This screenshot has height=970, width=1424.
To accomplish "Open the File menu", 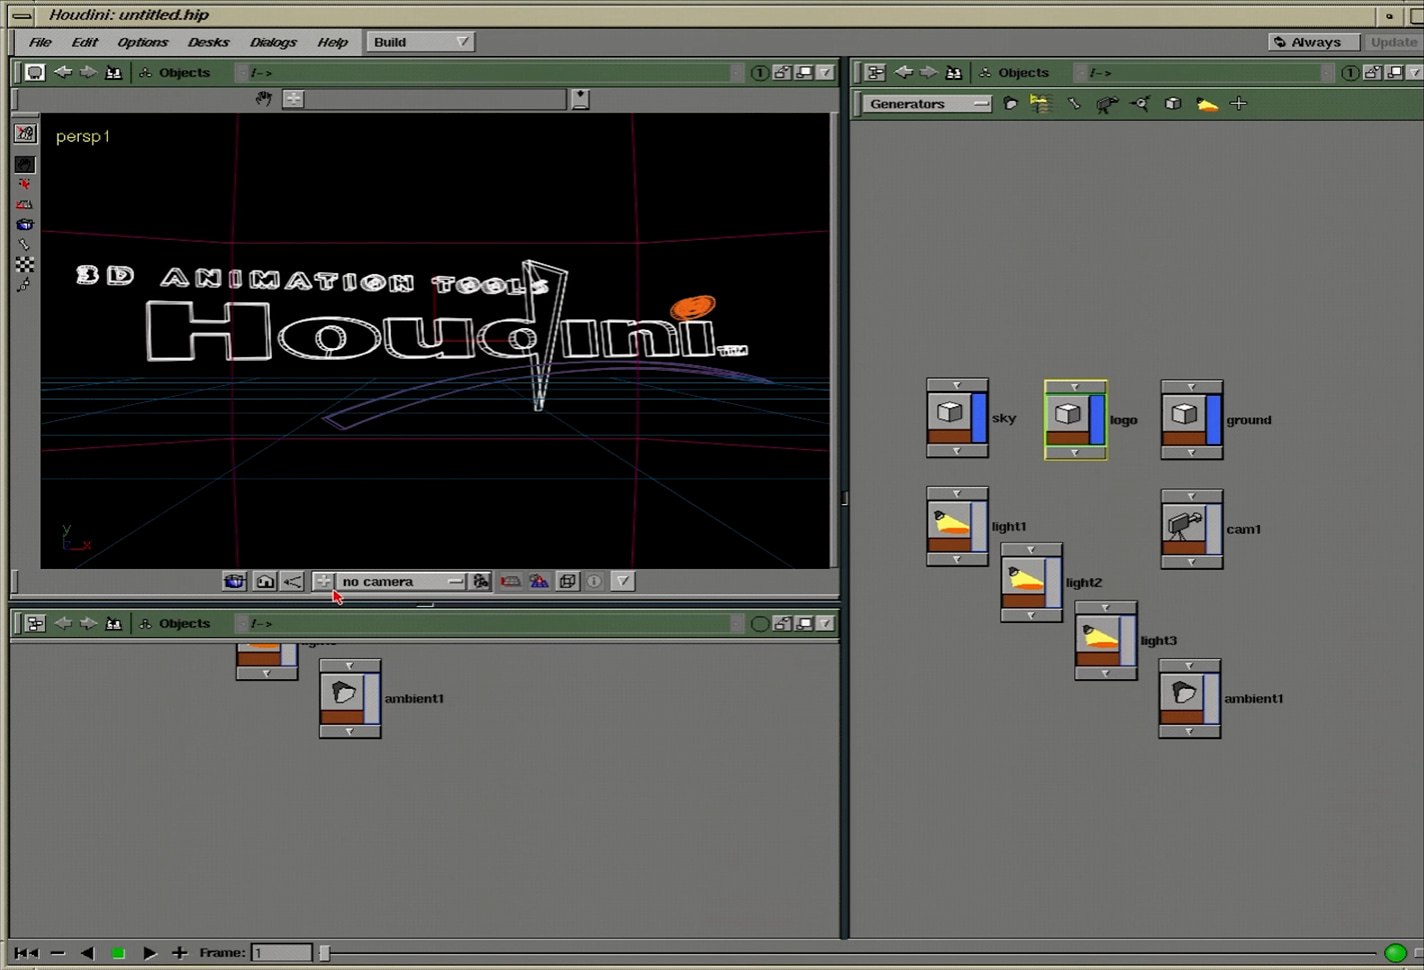I will [40, 42].
